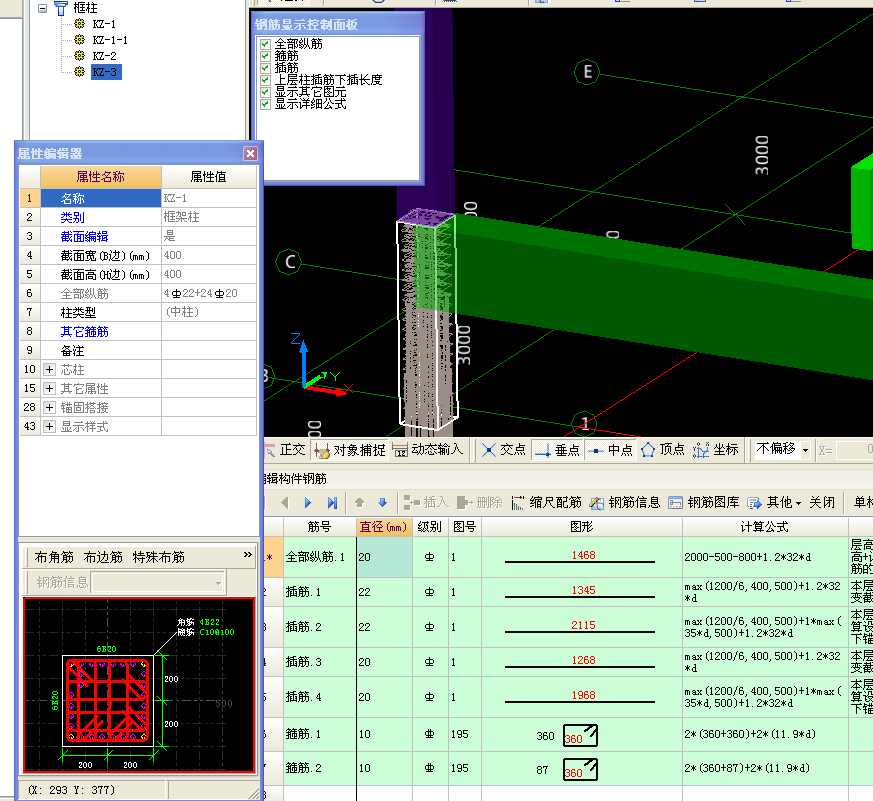The image size is (873, 801).
Task: Click the 箍筋.1 shape diagram
Action: [x=580, y=735]
